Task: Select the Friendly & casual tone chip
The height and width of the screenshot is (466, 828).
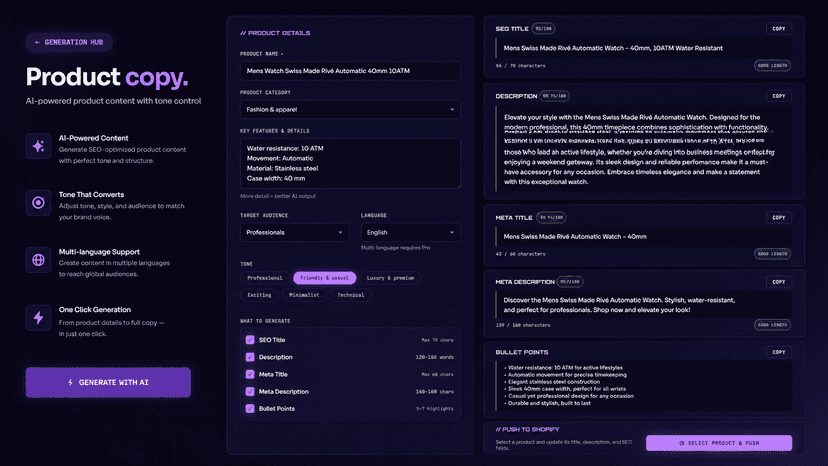Action: click(x=325, y=278)
